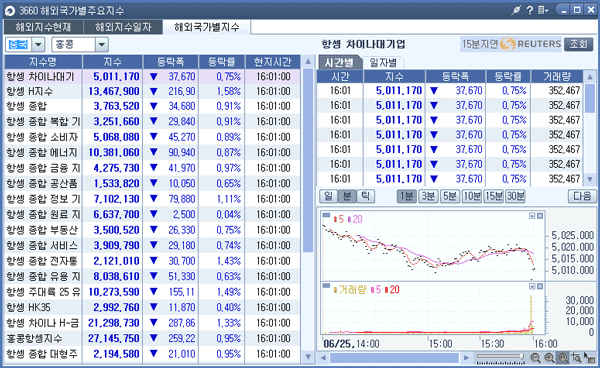Click the 다음 next button

582,196
